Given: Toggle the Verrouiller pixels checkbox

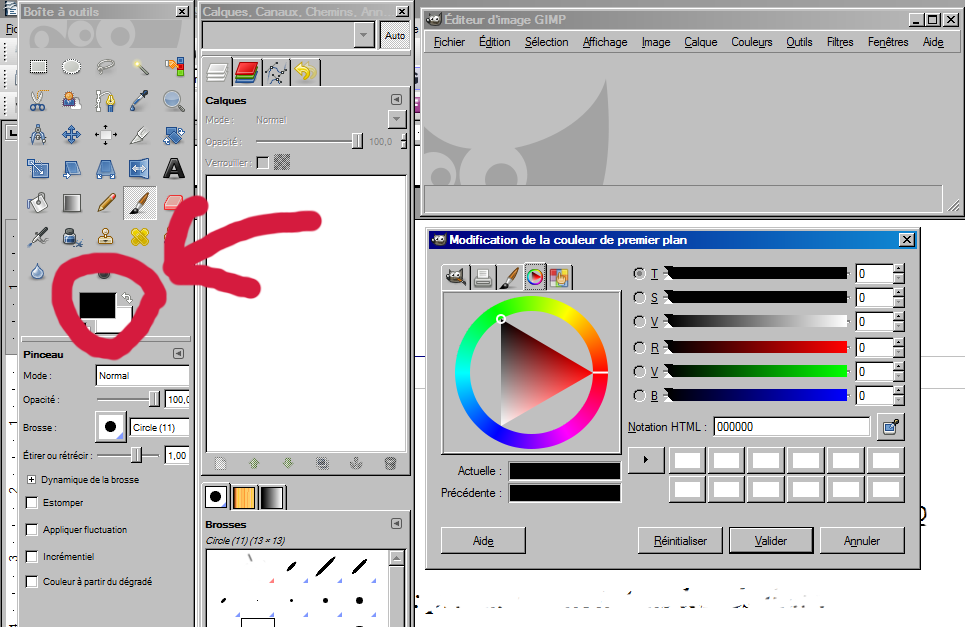Looking at the screenshot, I should (263, 162).
